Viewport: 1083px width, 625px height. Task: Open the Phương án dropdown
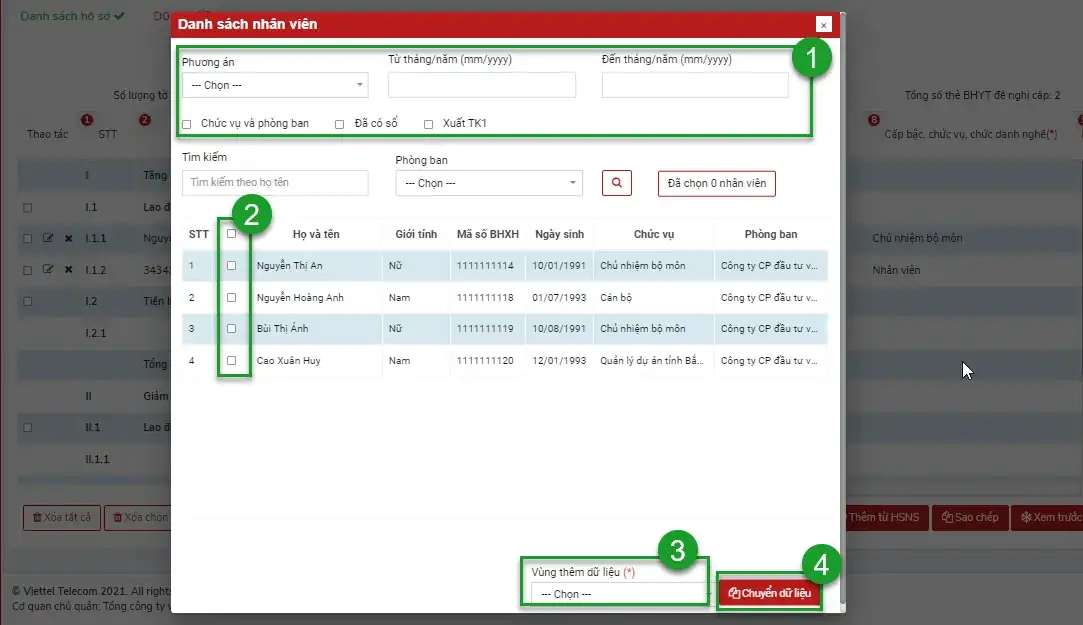click(x=275, y=85)
